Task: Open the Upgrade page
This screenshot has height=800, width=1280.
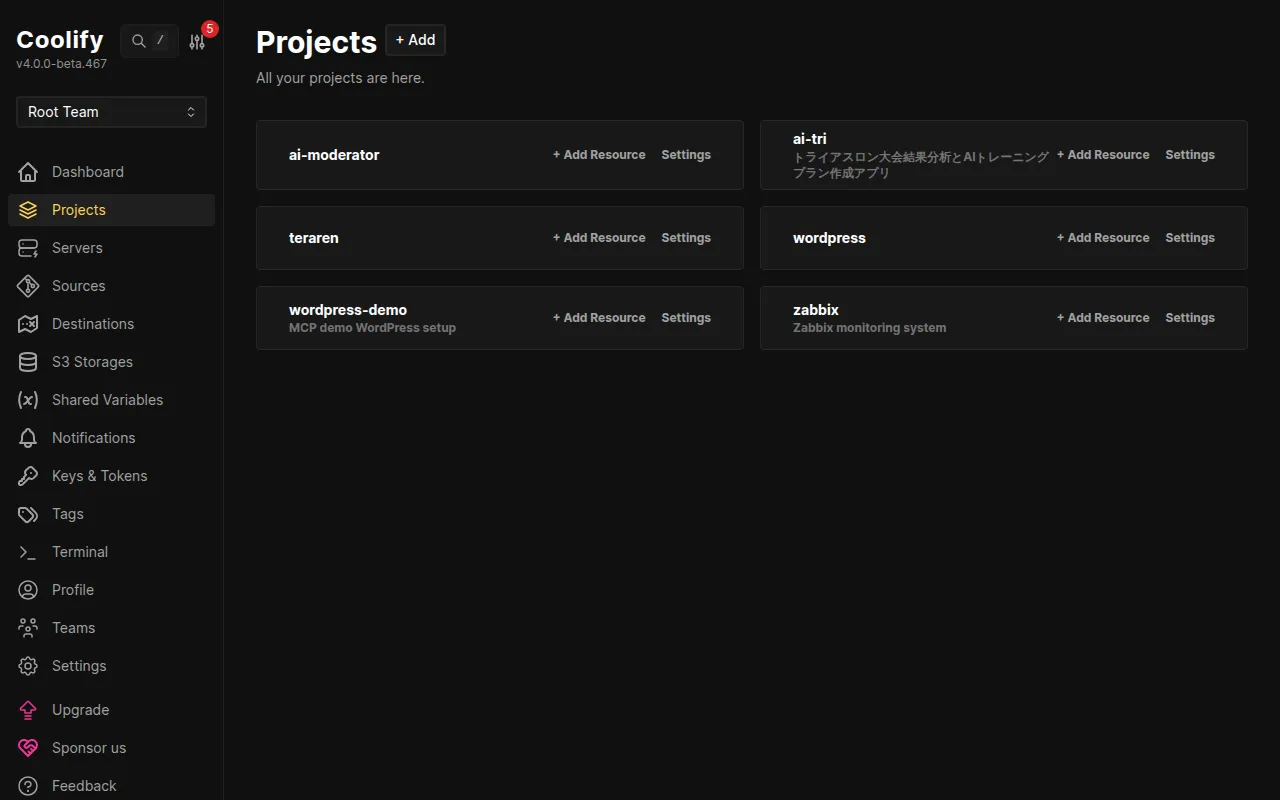Action: [x=80, y=709]
